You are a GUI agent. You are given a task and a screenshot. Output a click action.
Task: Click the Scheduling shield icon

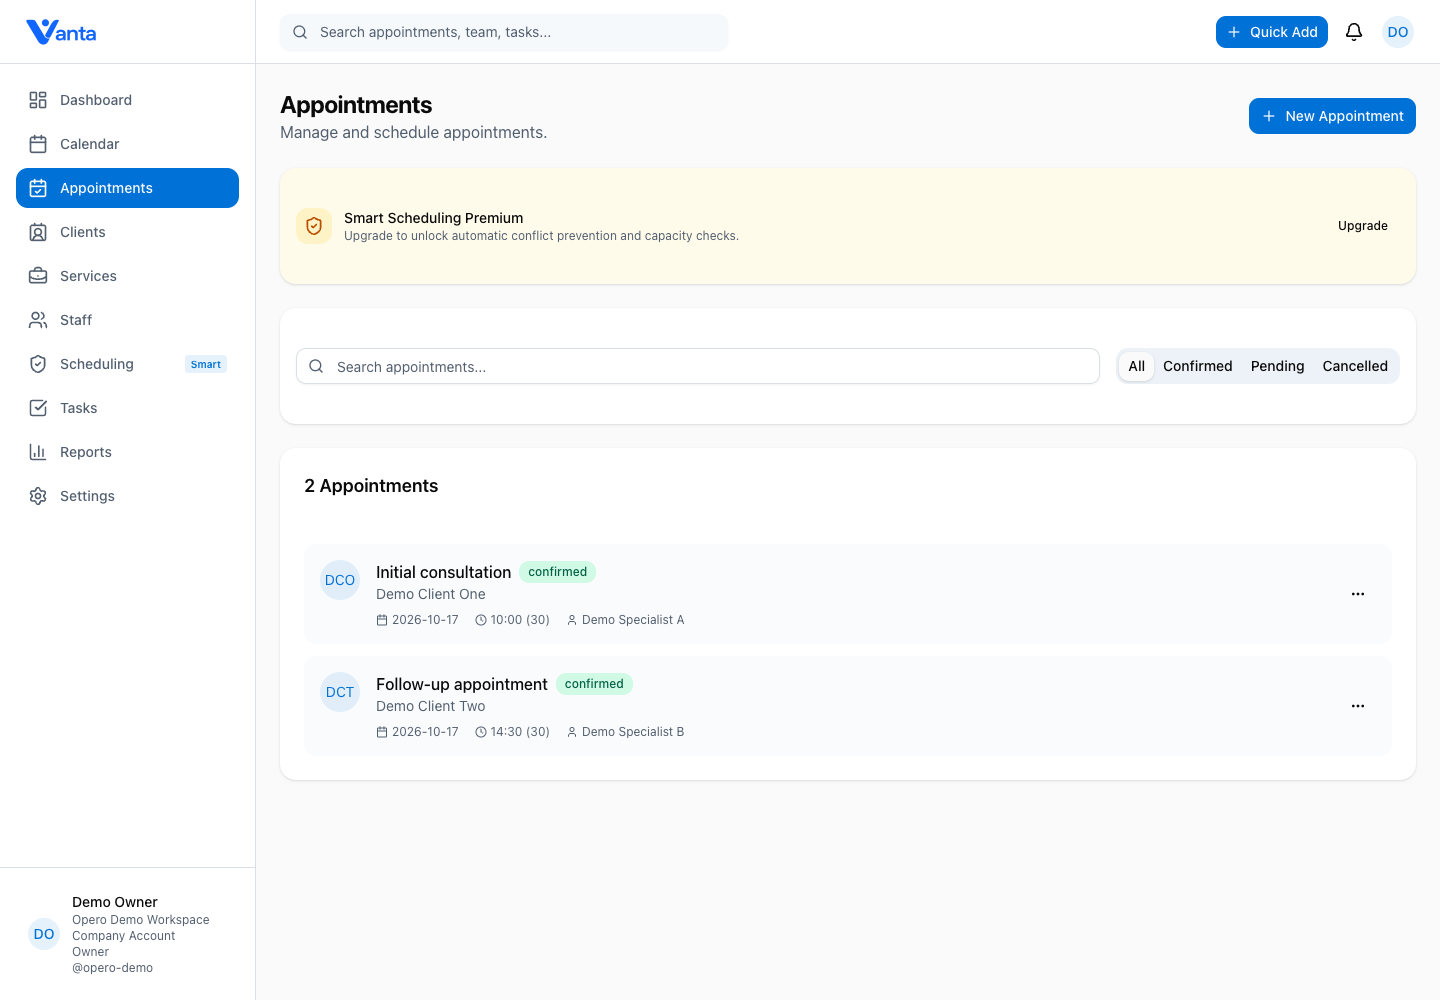pos(38,364)
